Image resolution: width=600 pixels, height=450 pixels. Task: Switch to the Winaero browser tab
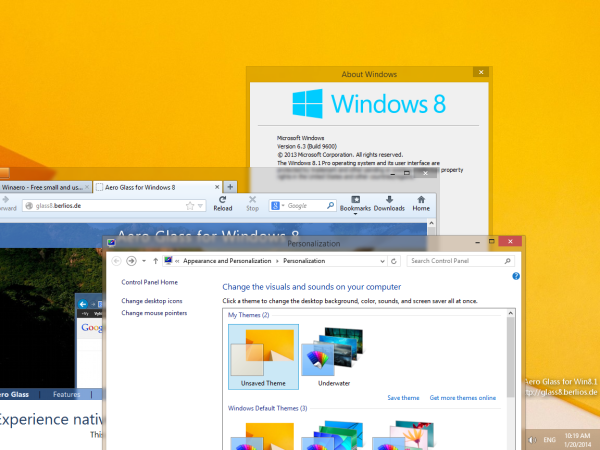[x=45, y=187]
